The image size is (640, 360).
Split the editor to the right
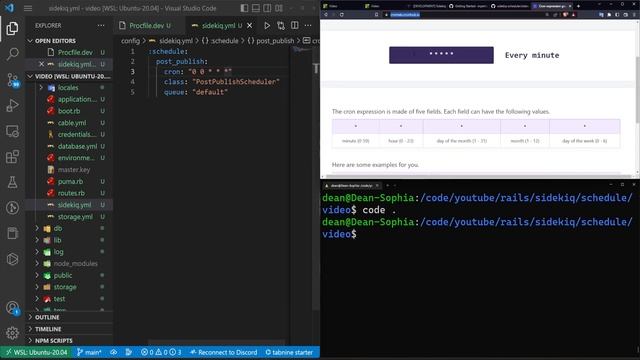click(x=295, y=25)
